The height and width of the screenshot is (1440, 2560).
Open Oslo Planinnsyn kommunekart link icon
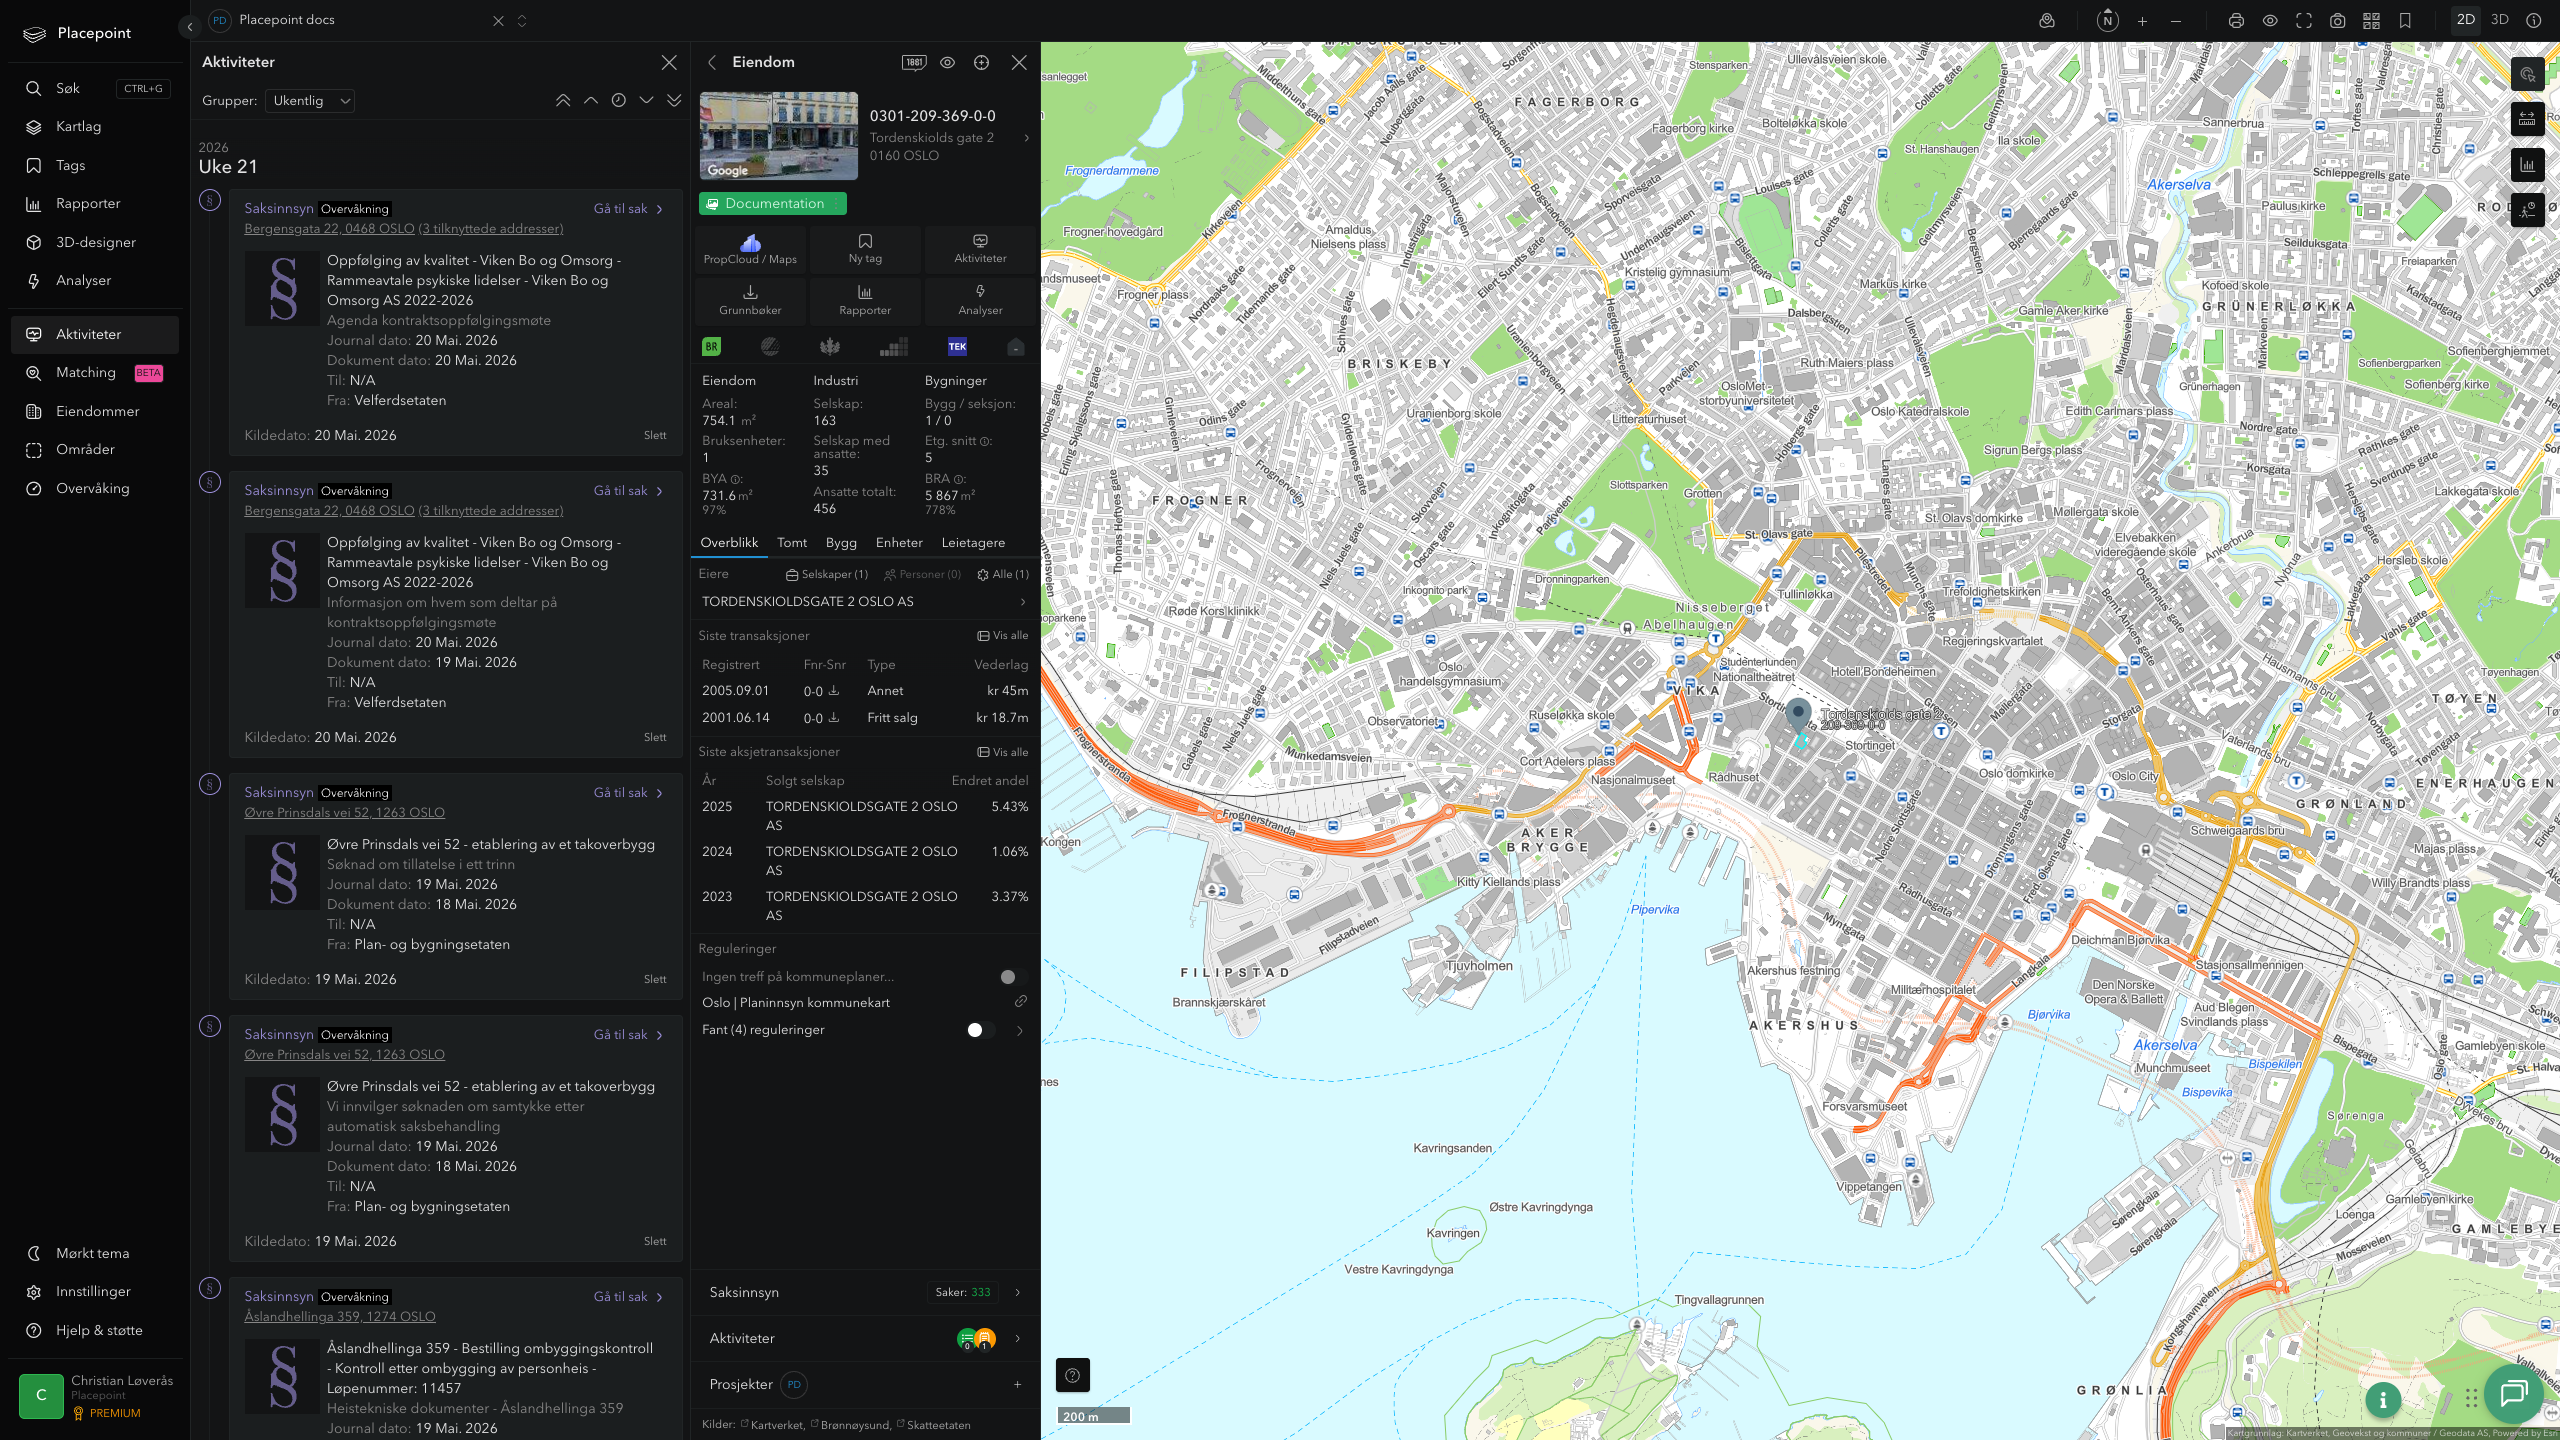click(x=1021, y=1002)
